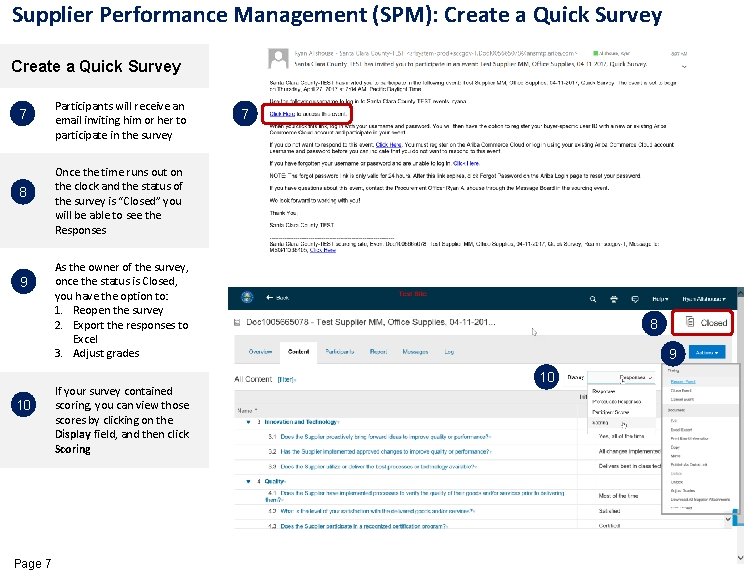Click the Closed status document icon
Viewport: 756px width, 576px height.
[690, 321]
